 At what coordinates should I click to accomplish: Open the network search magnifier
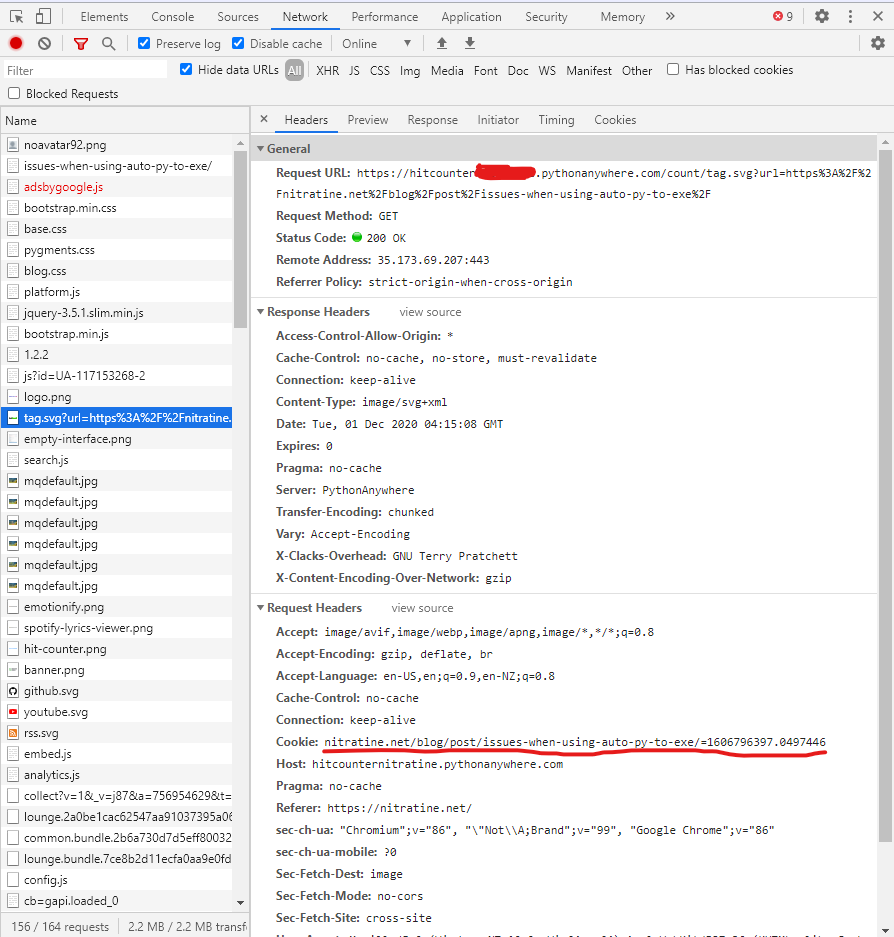coord(108,44)
